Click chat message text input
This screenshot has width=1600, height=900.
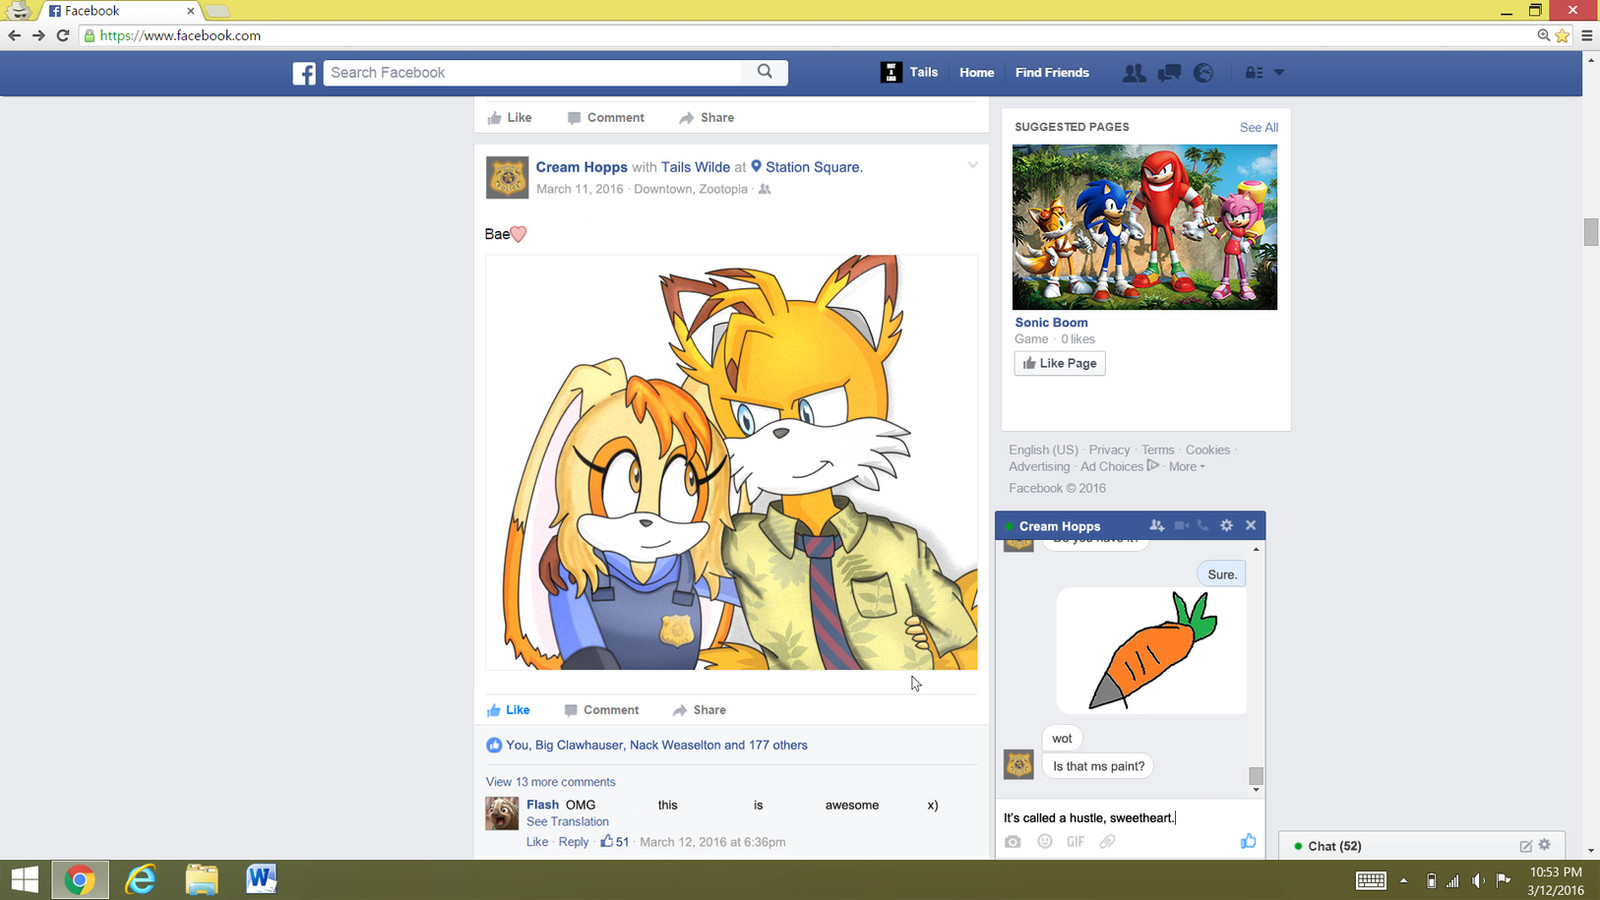[1130, 818]
